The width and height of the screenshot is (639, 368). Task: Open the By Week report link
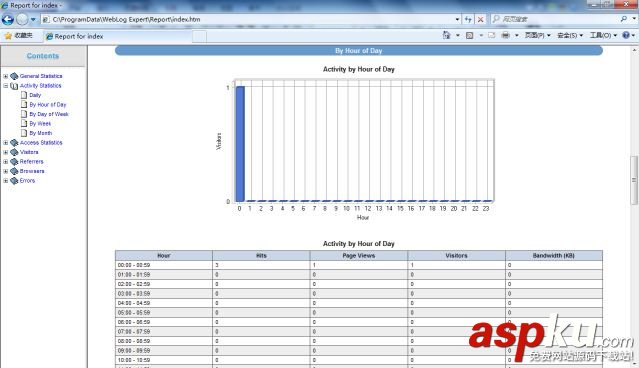click(x=40, y=123)
